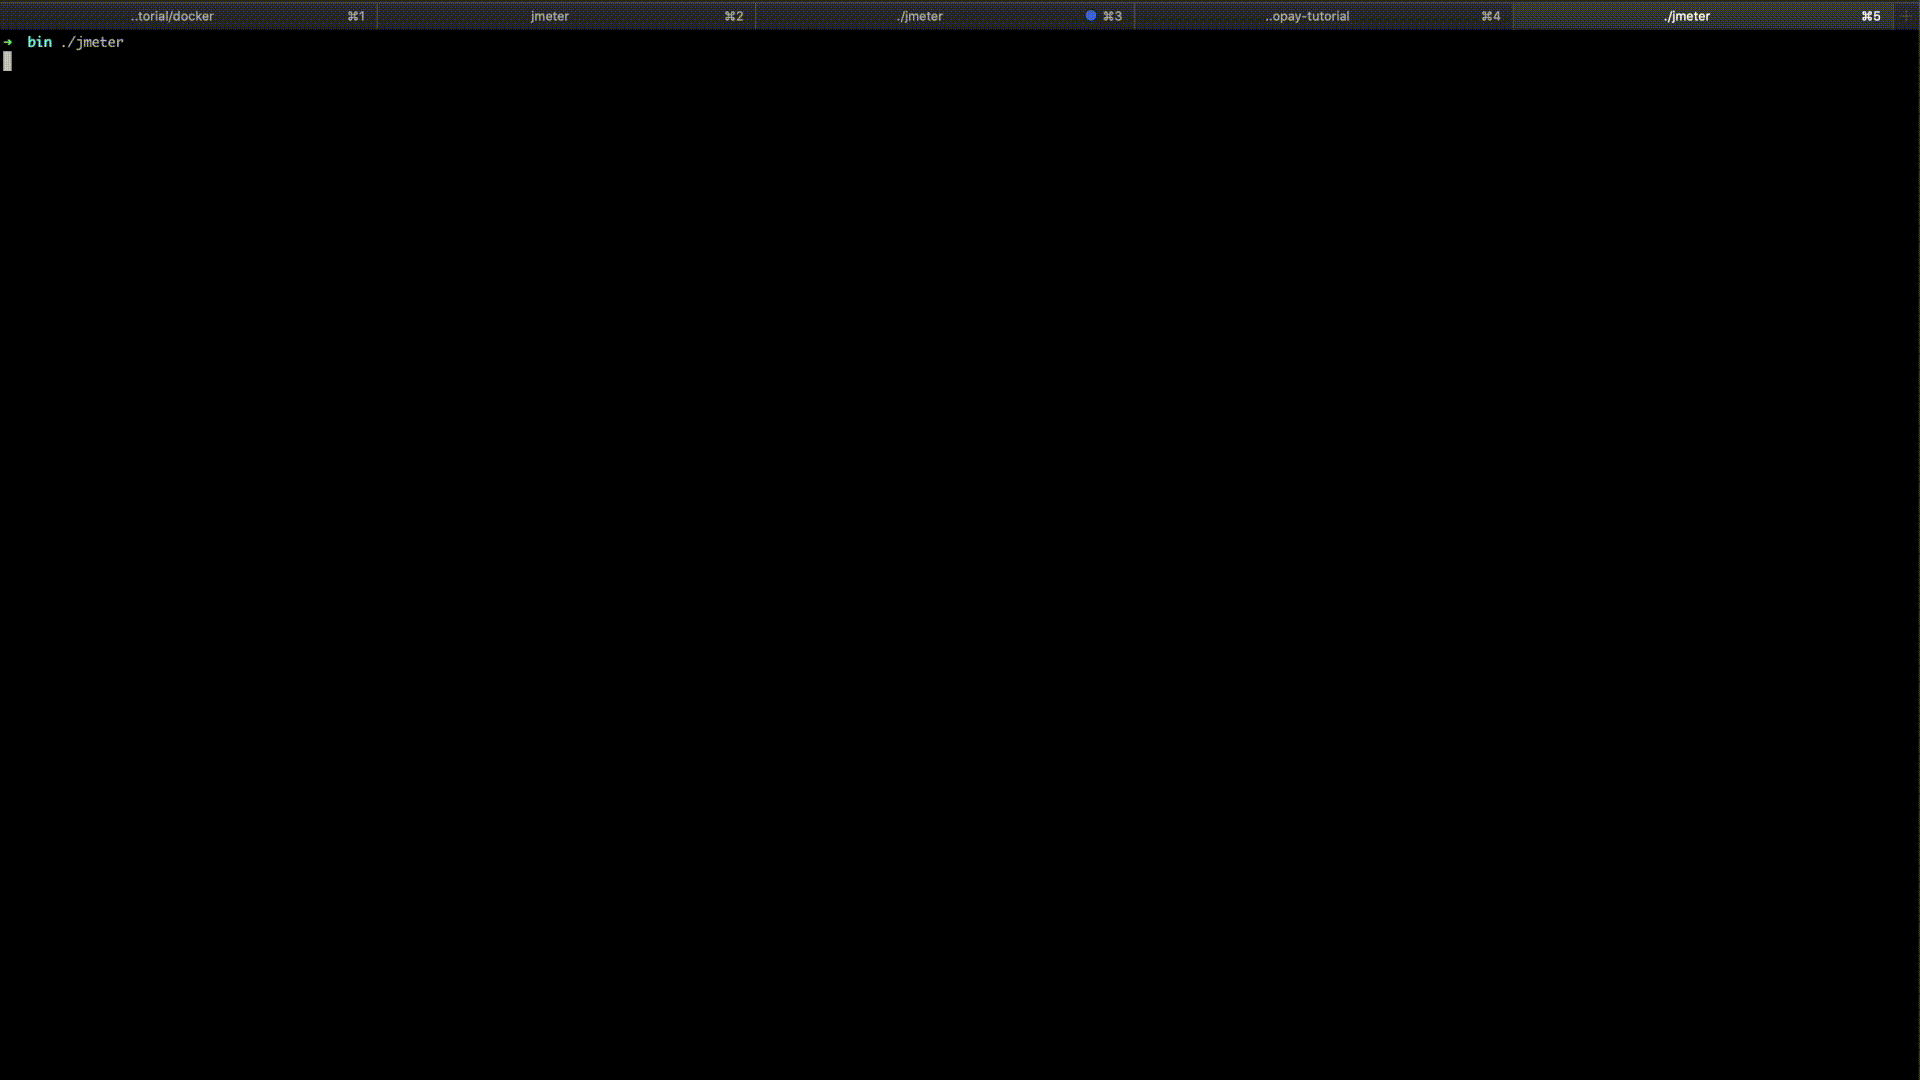Viewport: 1920px width, 1080px height.
Task: Select the active ./jmeter tab labeled ⌘5
Action: (1686, 16)
